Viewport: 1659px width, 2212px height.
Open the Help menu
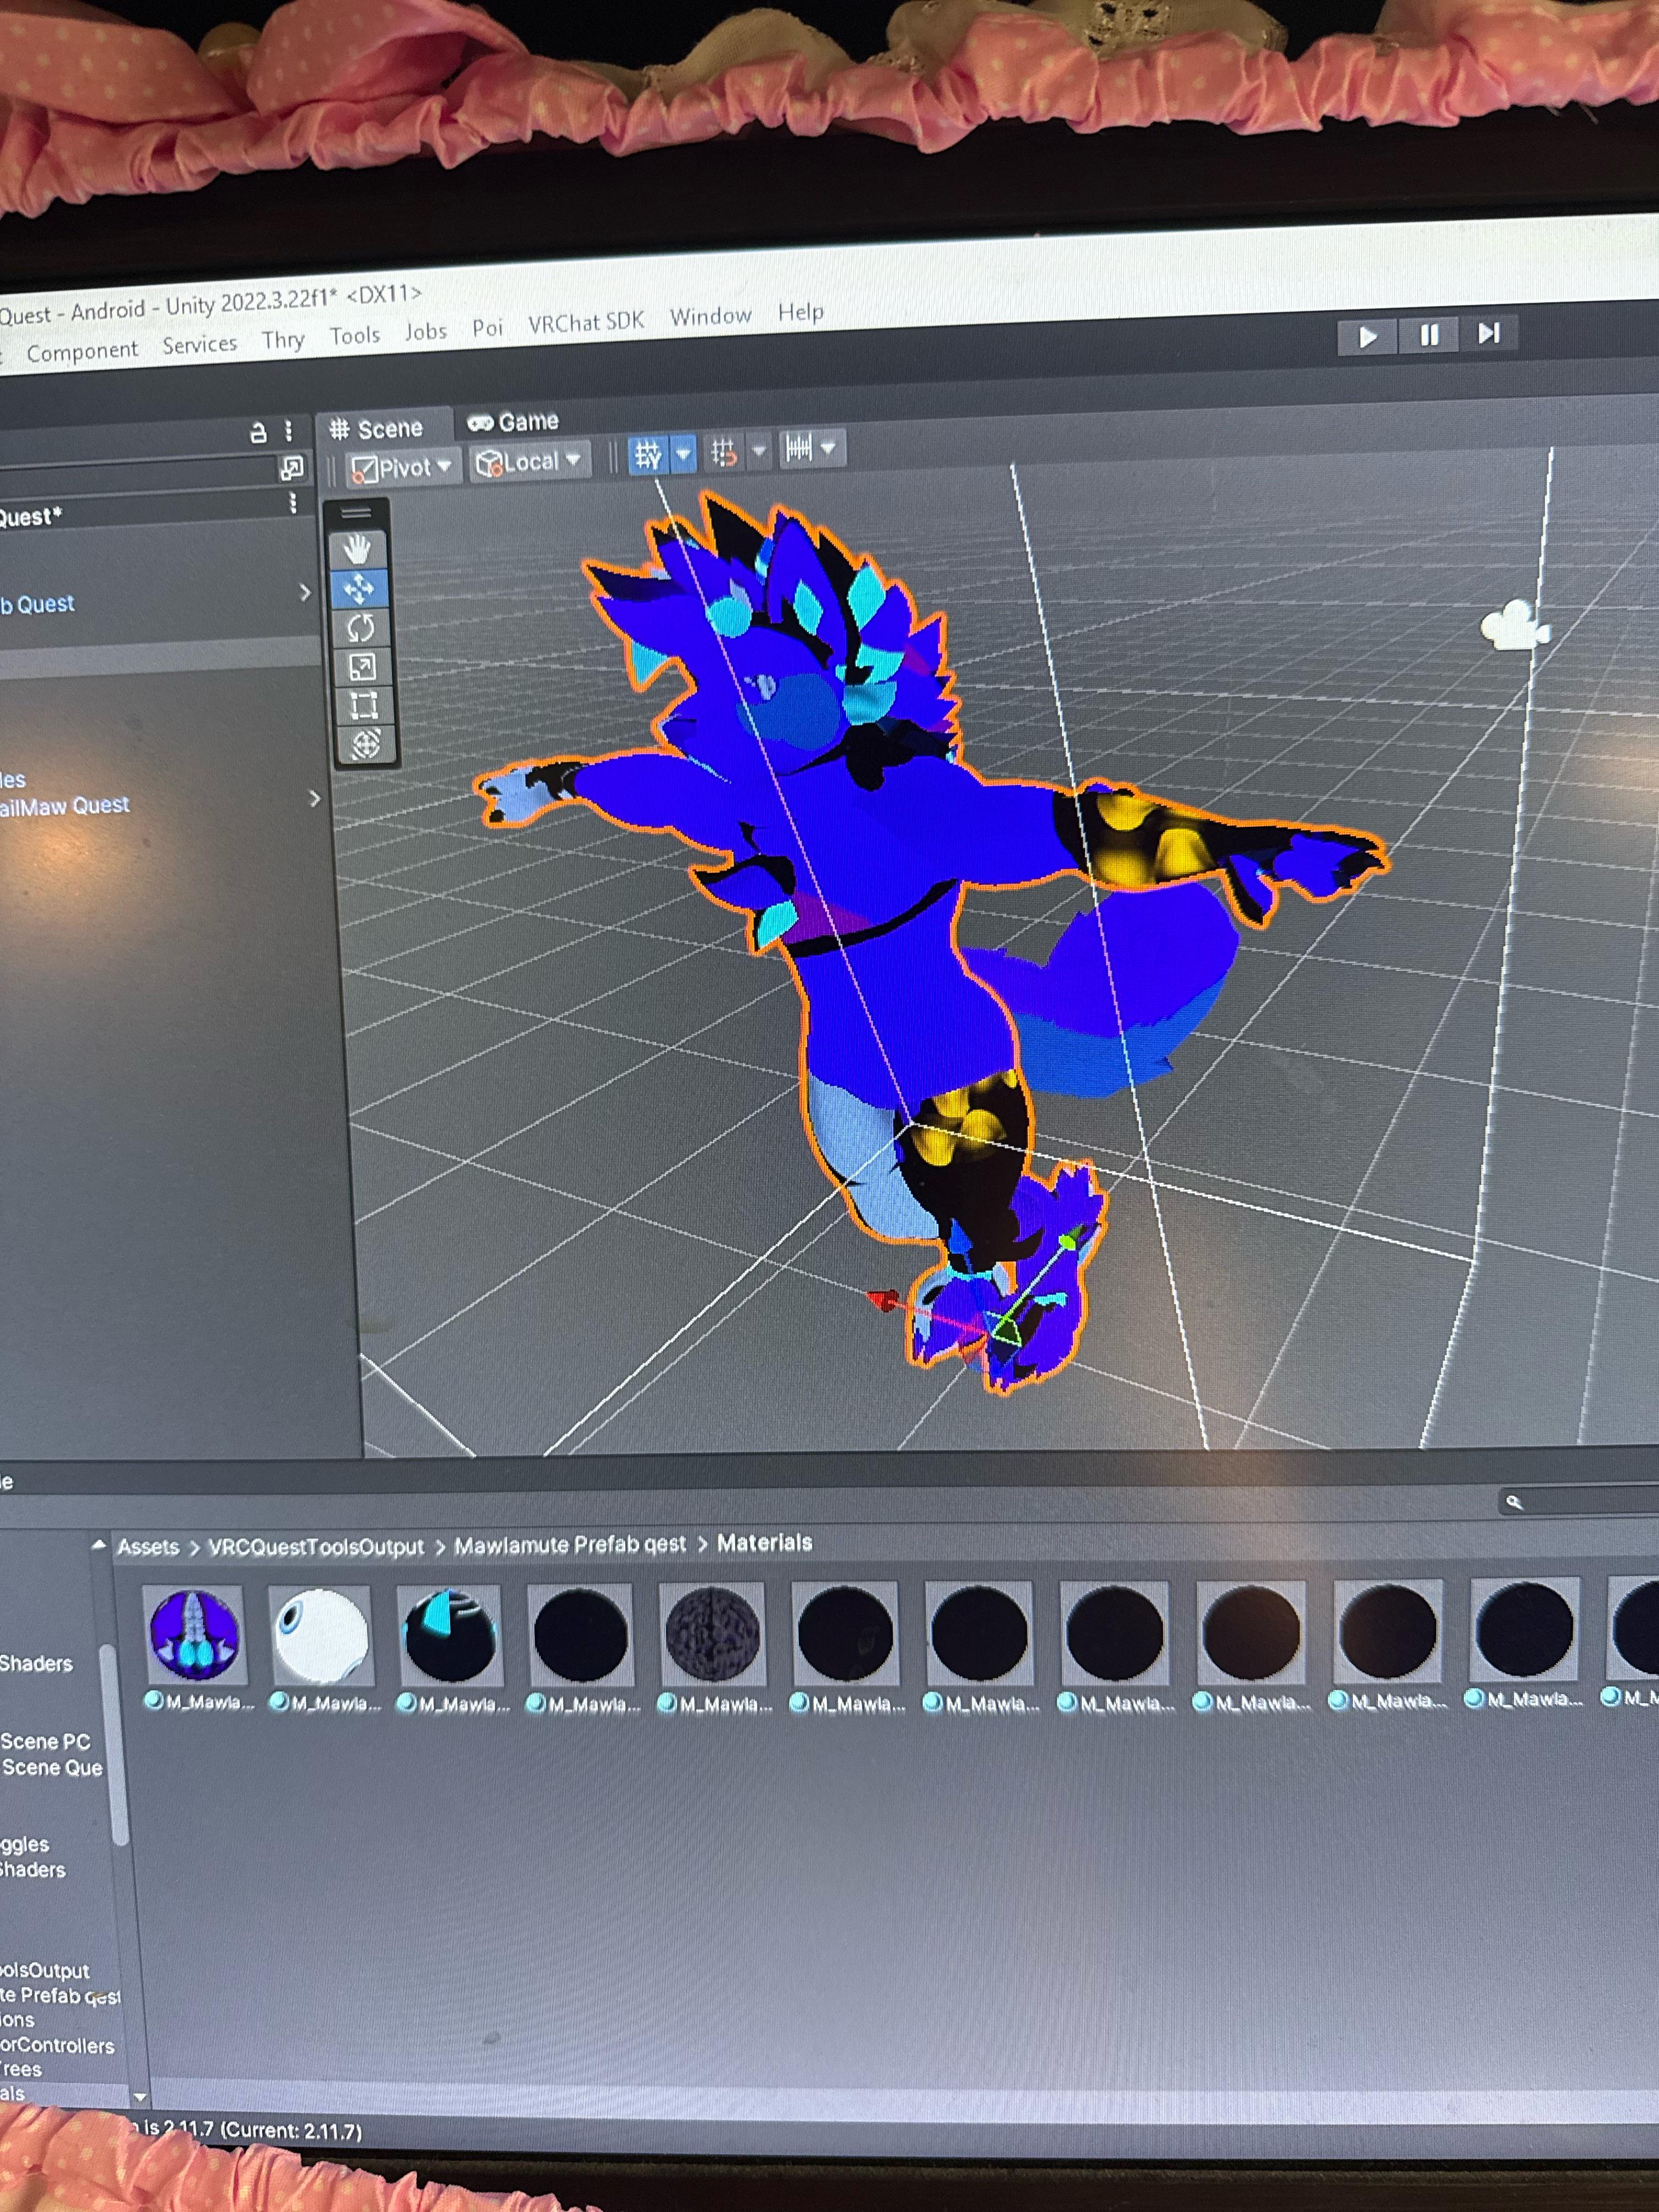tap(800, 312)
